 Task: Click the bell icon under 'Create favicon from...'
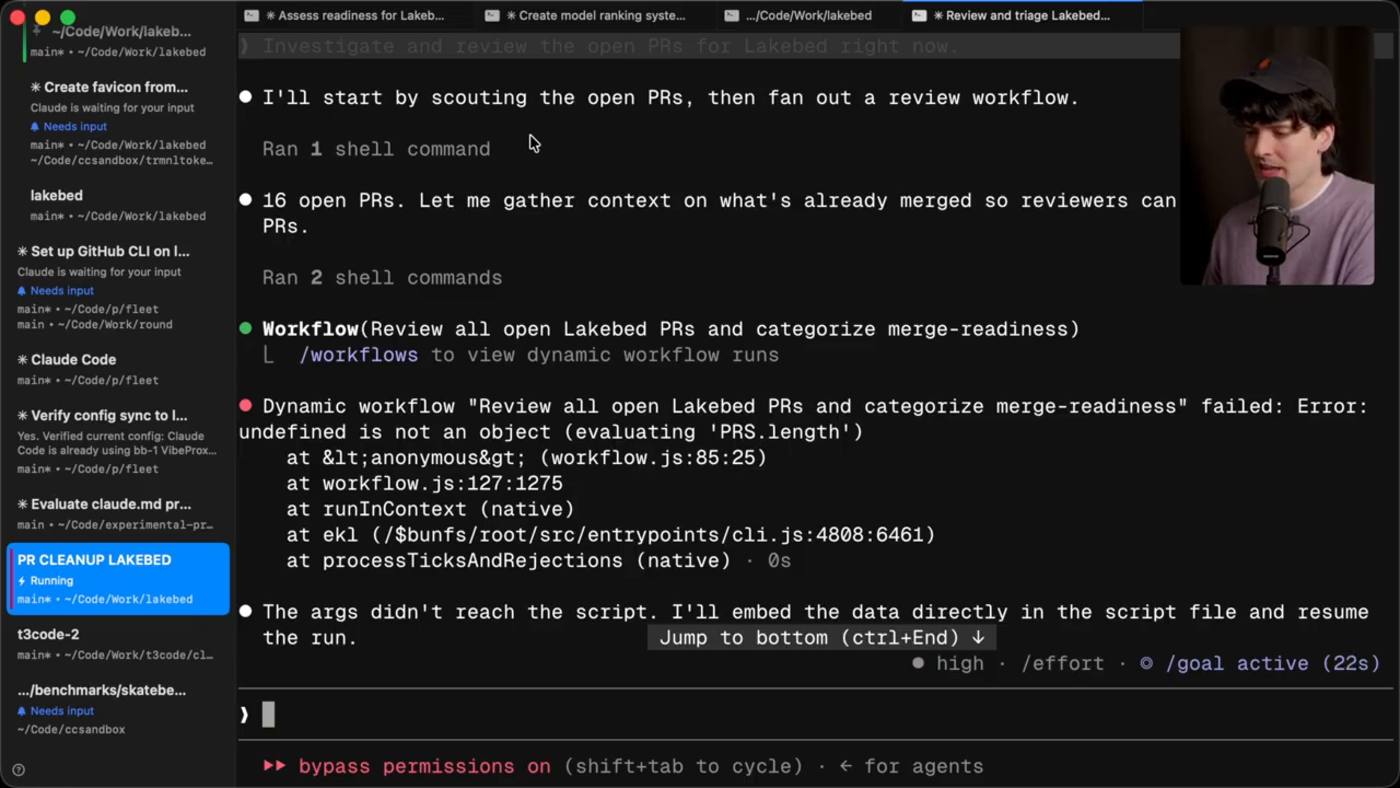(35, 127)
